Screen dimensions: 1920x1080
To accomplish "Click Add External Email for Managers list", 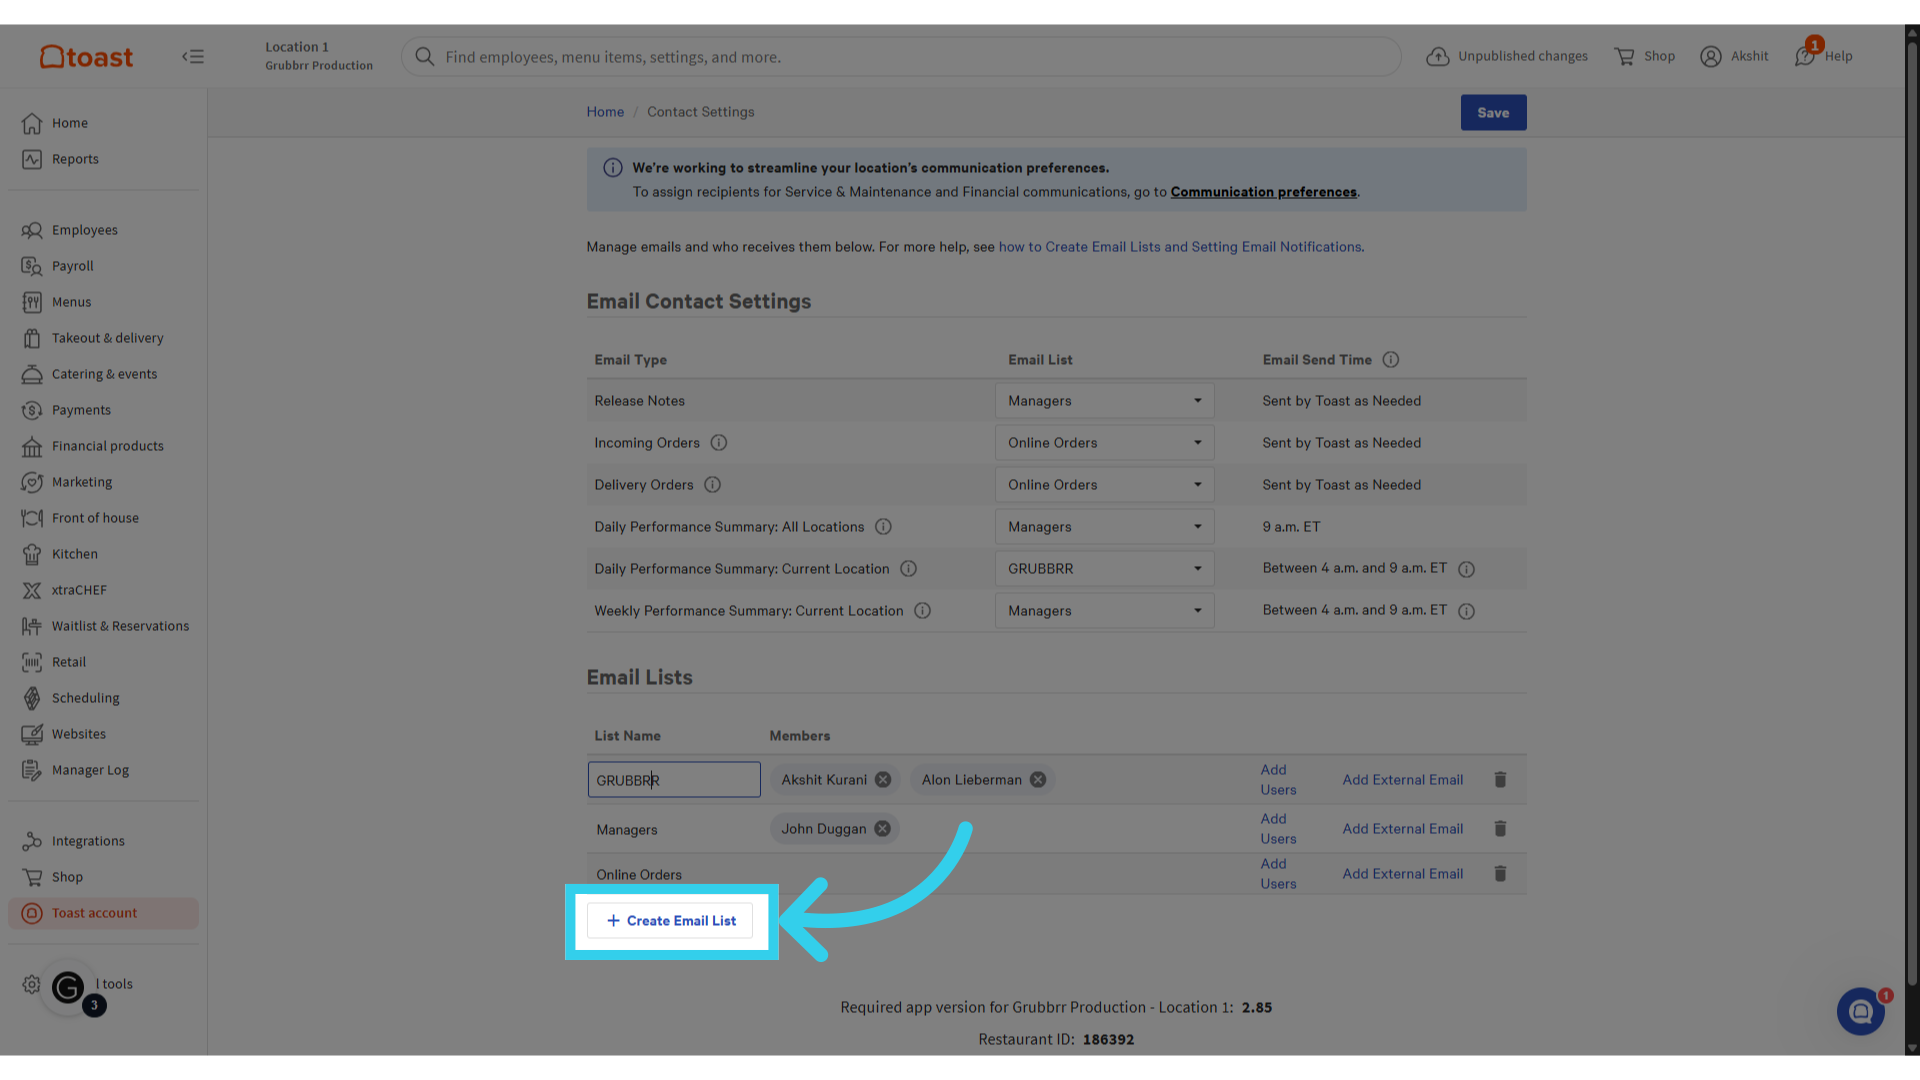I will [1402, 829].
